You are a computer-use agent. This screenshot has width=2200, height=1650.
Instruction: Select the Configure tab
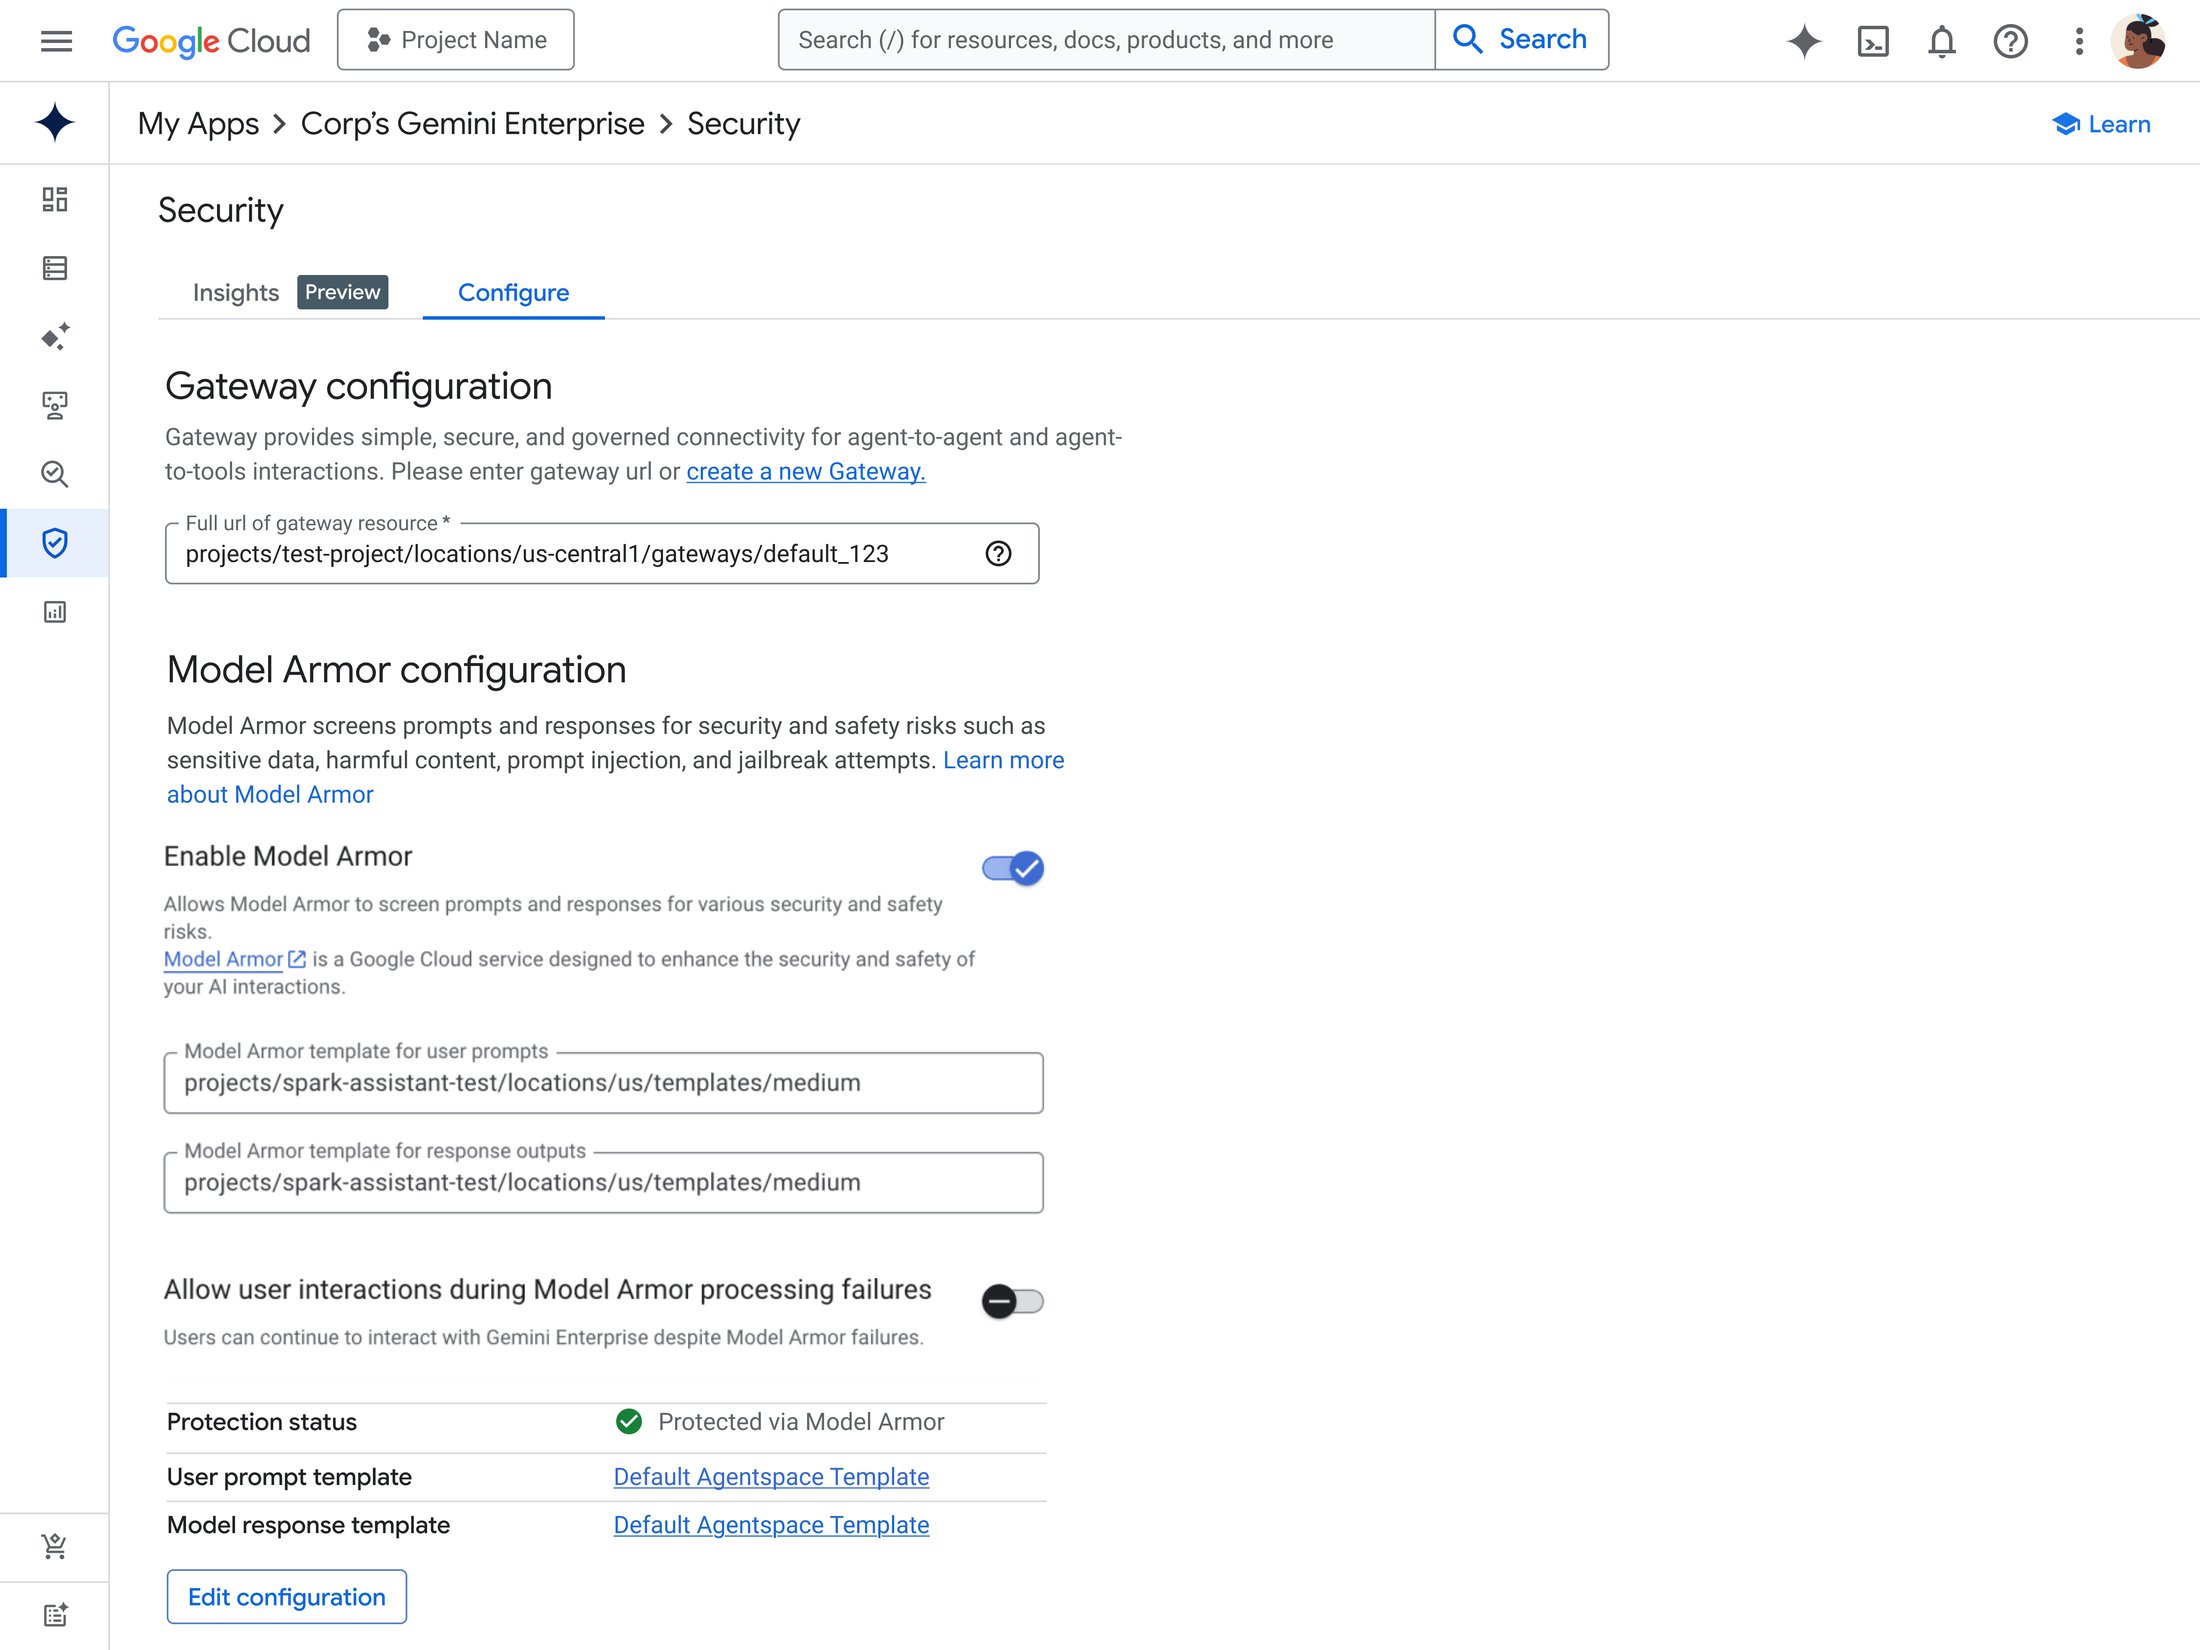click(513, 292)
